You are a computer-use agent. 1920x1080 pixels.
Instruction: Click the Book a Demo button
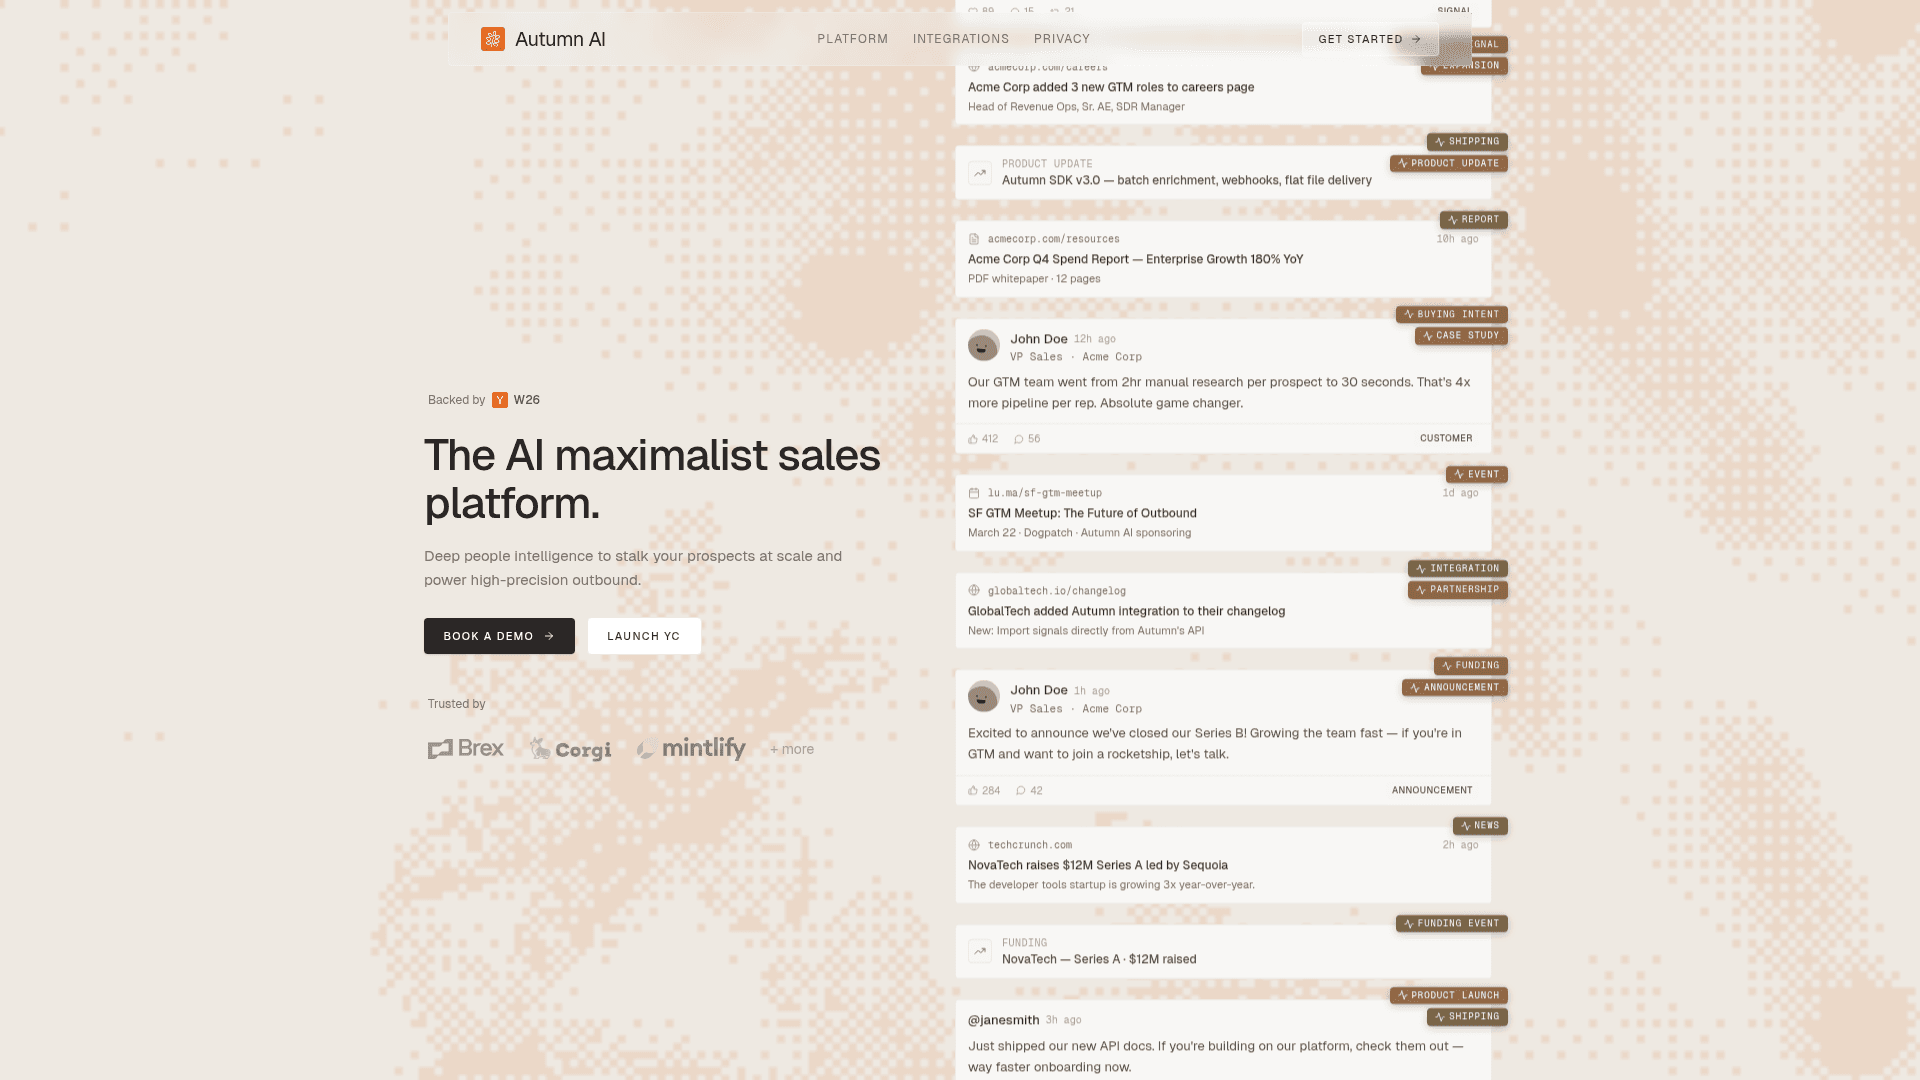pos(499,636)
